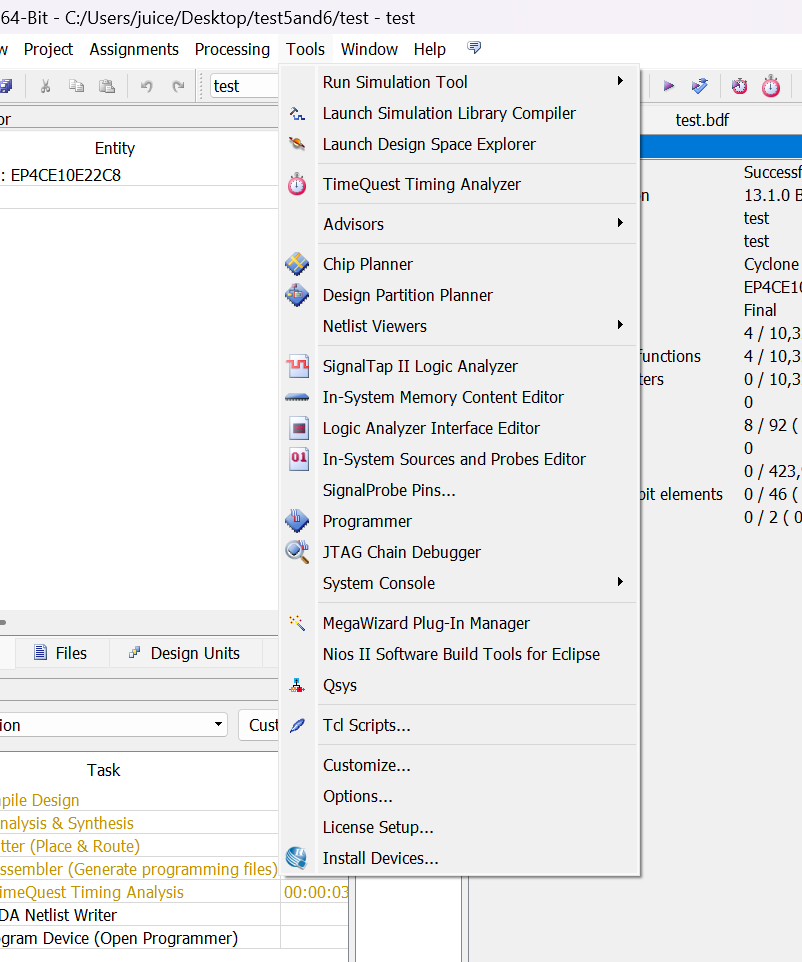
Task: Click the feedback speech bubble icon
Action: tap(474, 47)
